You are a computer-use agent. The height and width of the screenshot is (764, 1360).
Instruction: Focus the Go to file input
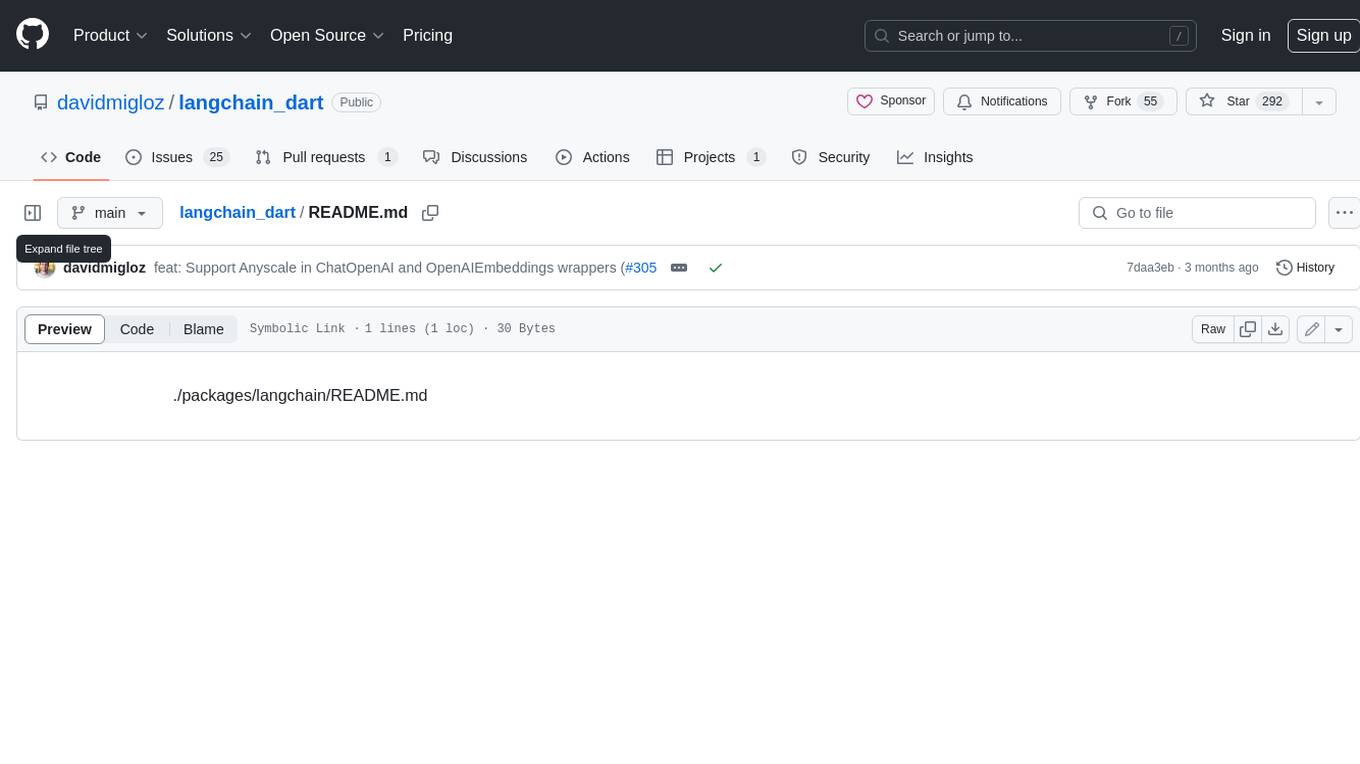point(1197,213)
